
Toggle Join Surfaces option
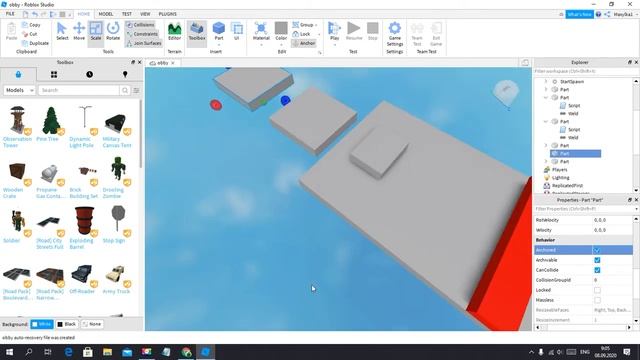[144, 43]
